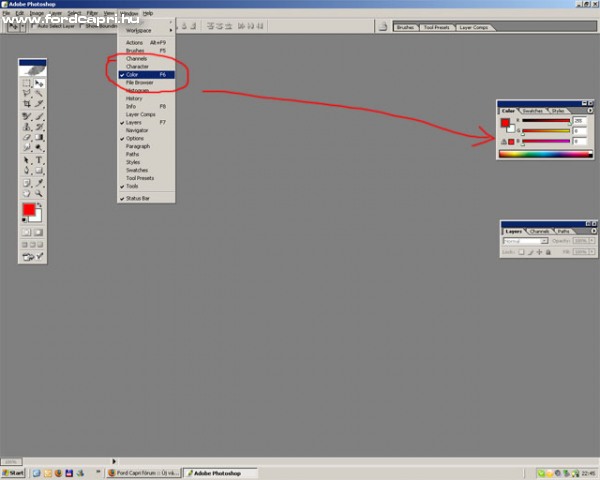Click Adobe Photoshop taskbar button
600x480 pixels.
click(220, 473)
